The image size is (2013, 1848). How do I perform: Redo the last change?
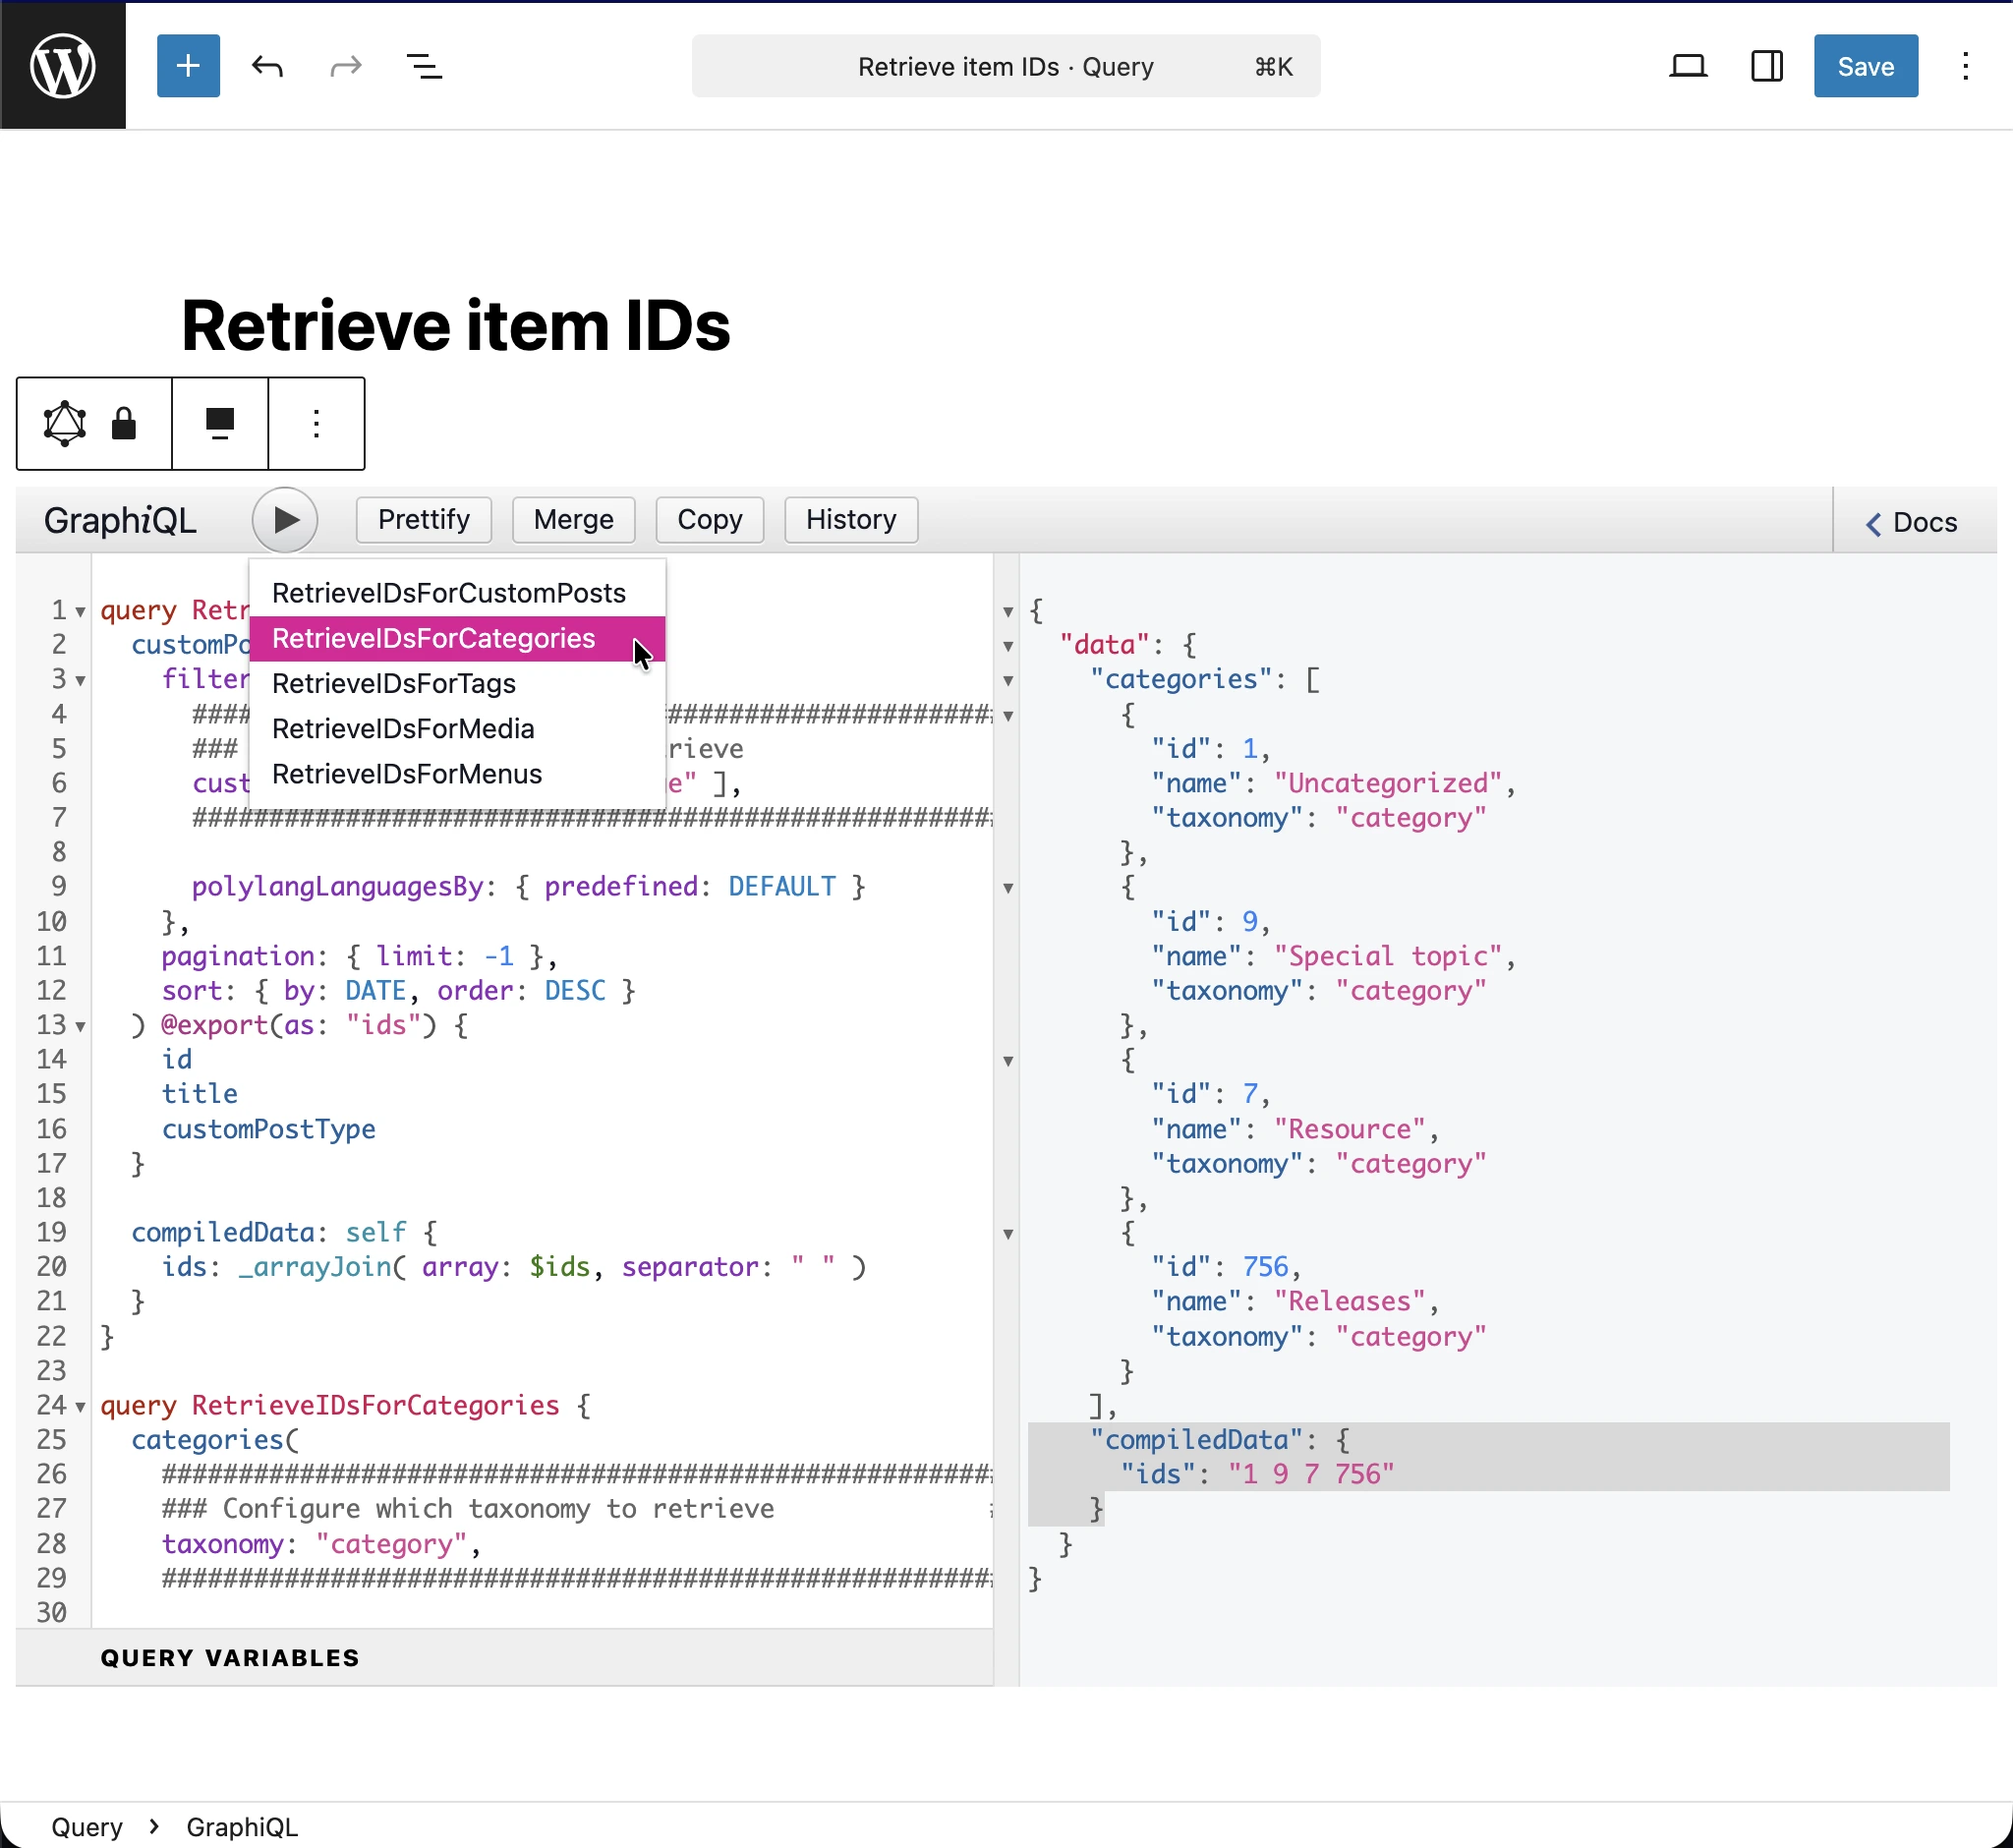coord(344,66)
